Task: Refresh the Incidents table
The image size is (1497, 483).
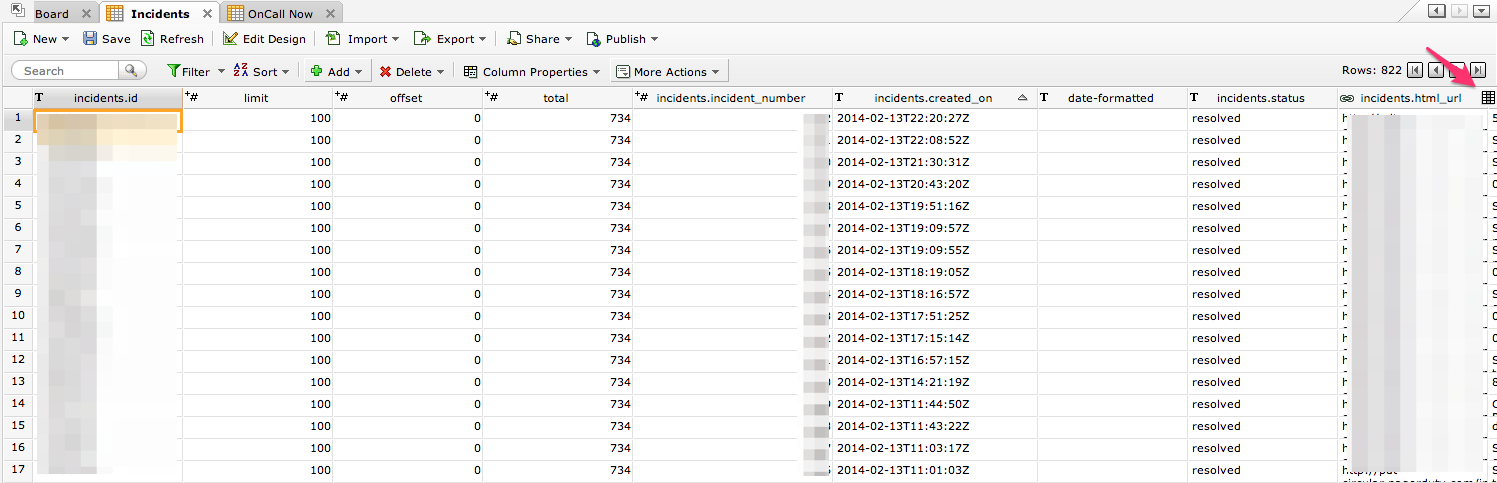Action: pos(172,39)
